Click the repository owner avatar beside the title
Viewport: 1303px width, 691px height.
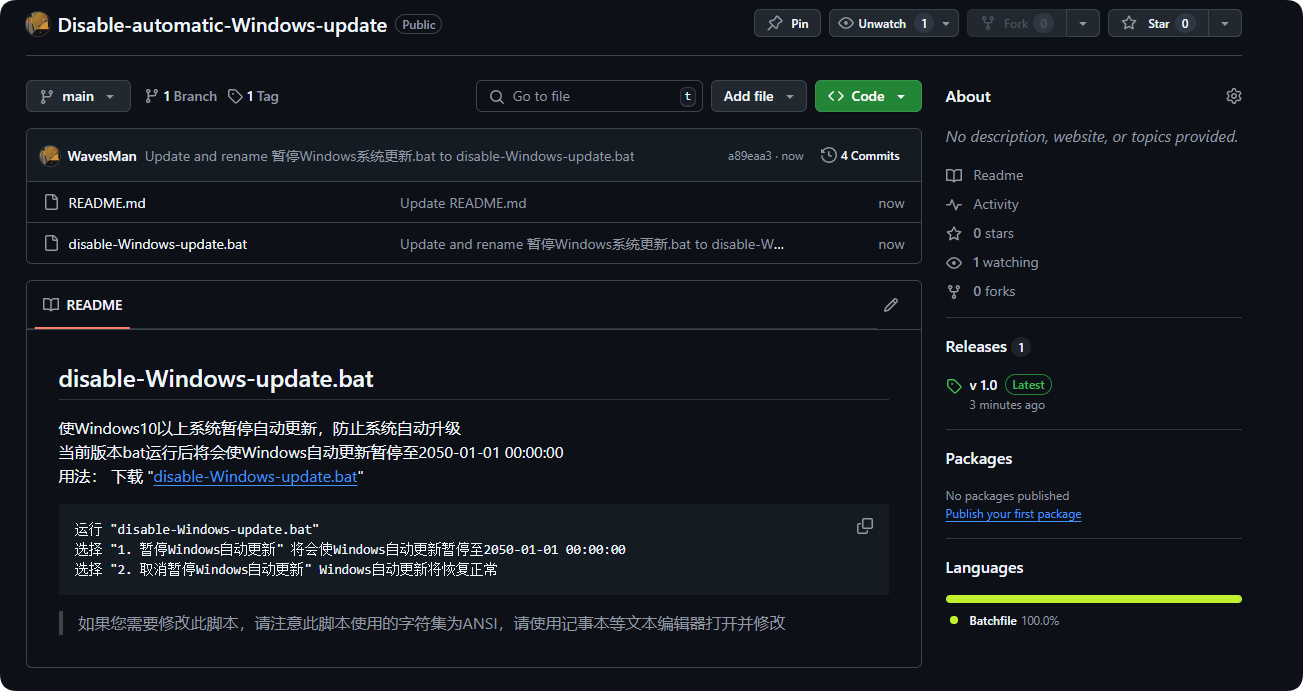pyautogui.click(x=38, y=24)
